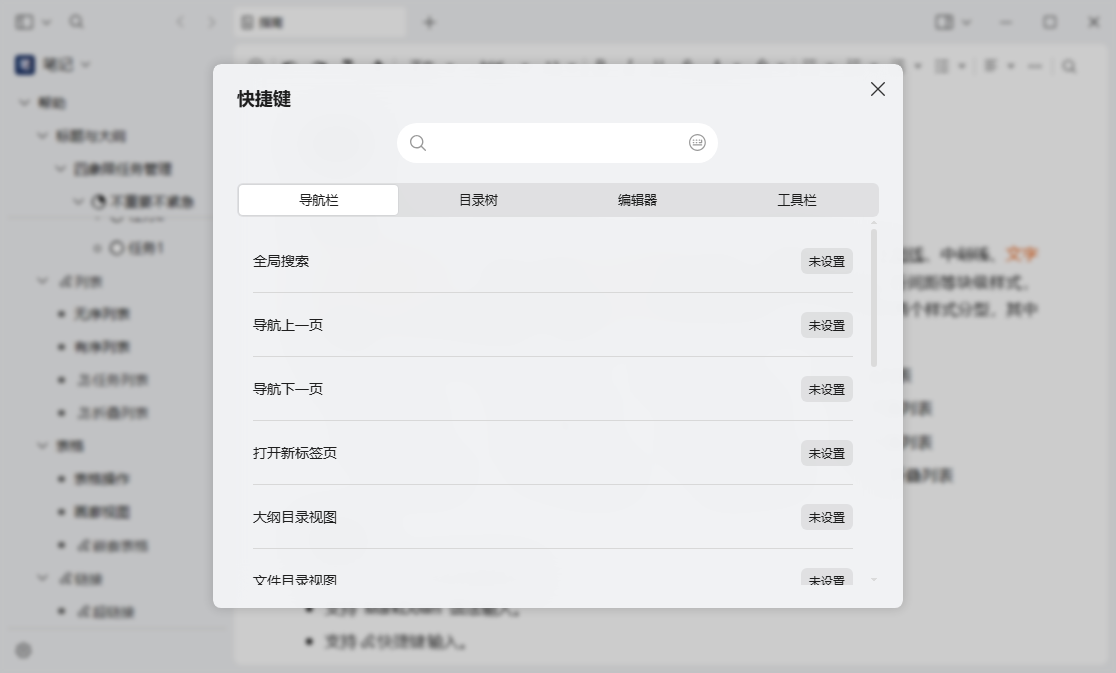Click the search icon in the sidebar header
The width and height of the screenshot is (1116, 673).
click(76, 21)
